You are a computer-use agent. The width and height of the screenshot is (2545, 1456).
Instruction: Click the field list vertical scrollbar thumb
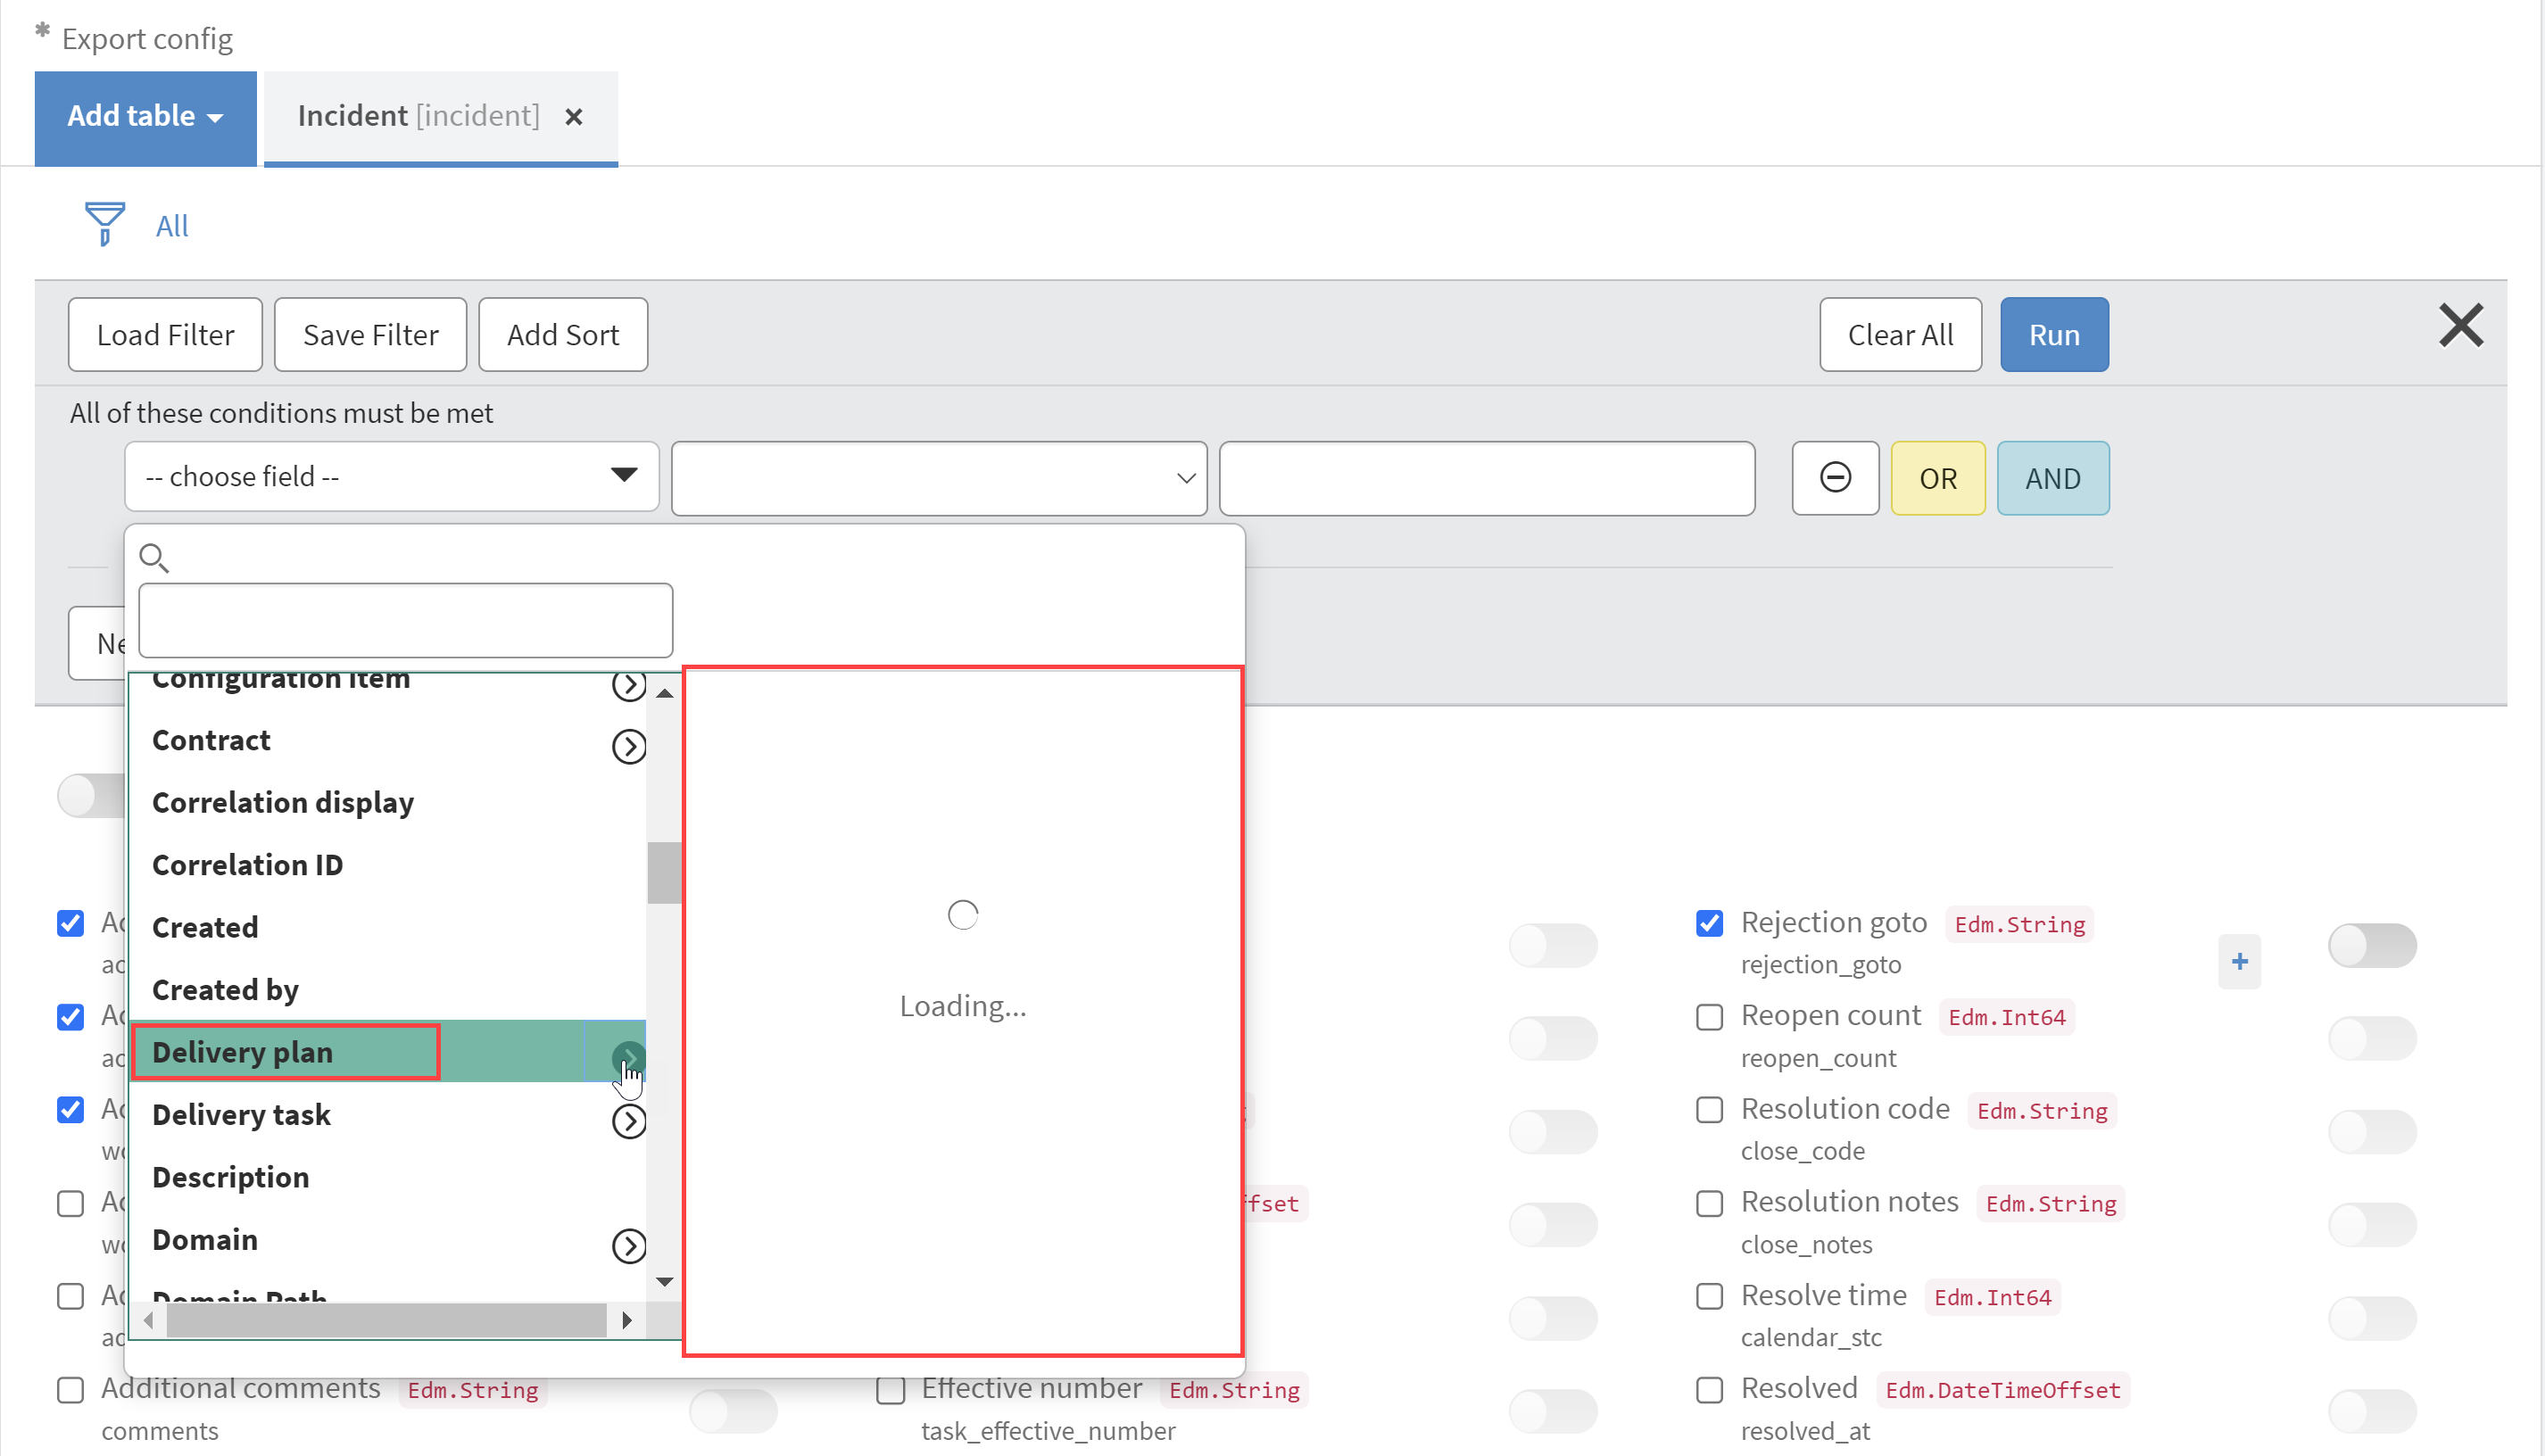click(663, 873)
